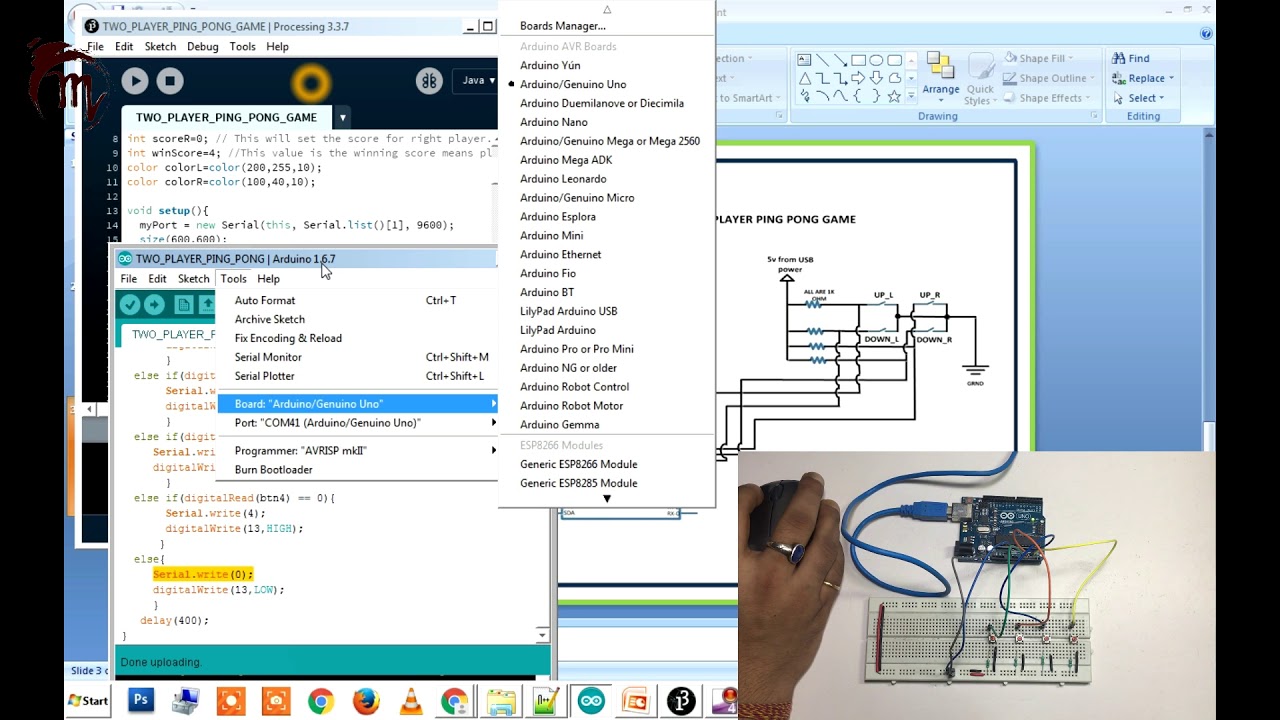Switch to PowerPoint taskbar icon
The width and height of the screenshot is (1280, 720).
coord(636,701)
